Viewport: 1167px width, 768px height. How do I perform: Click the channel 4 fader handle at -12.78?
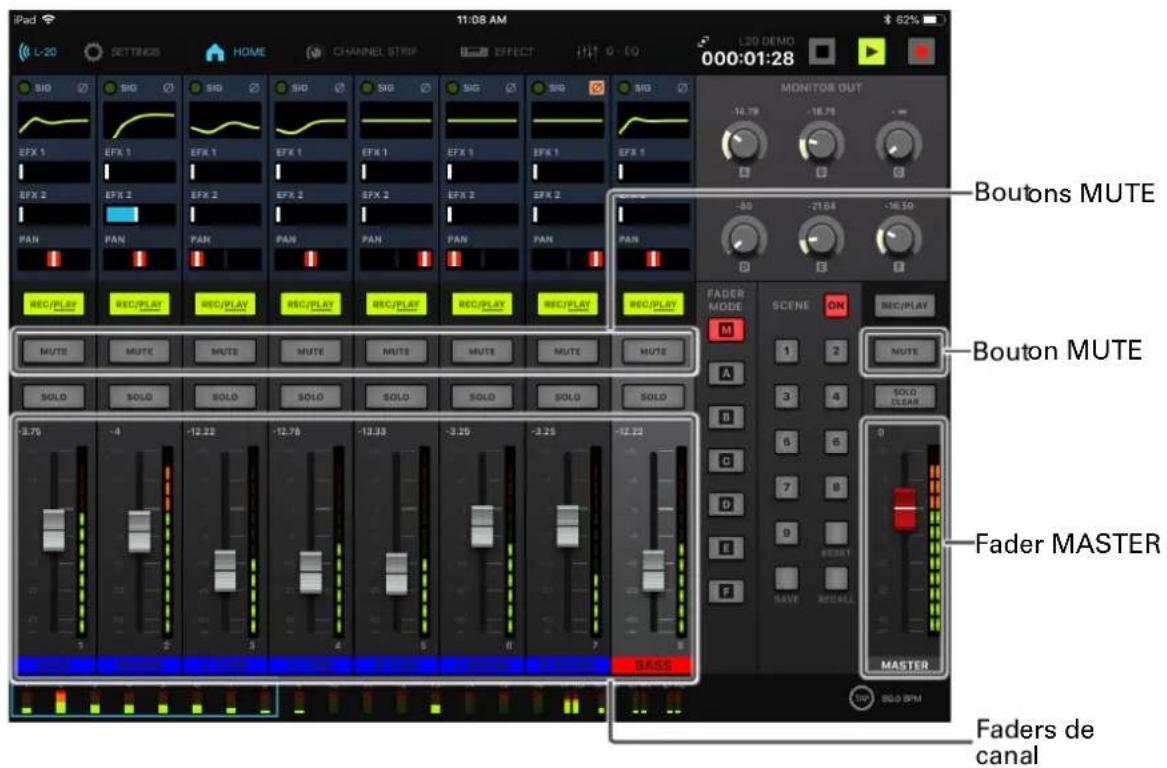[x=310, y=572]
